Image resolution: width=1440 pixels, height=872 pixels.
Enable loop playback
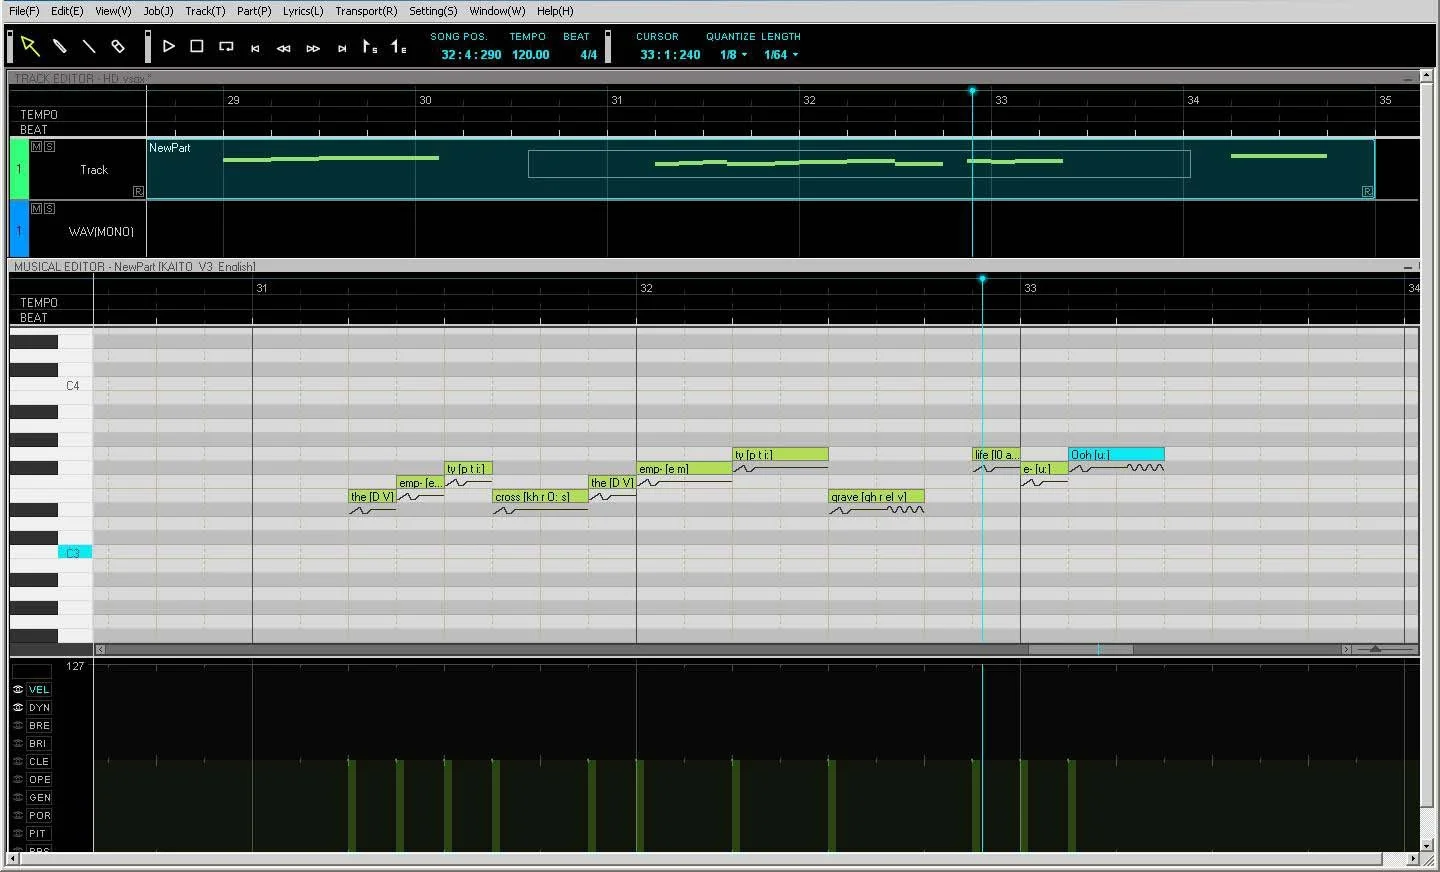point(225,46)
